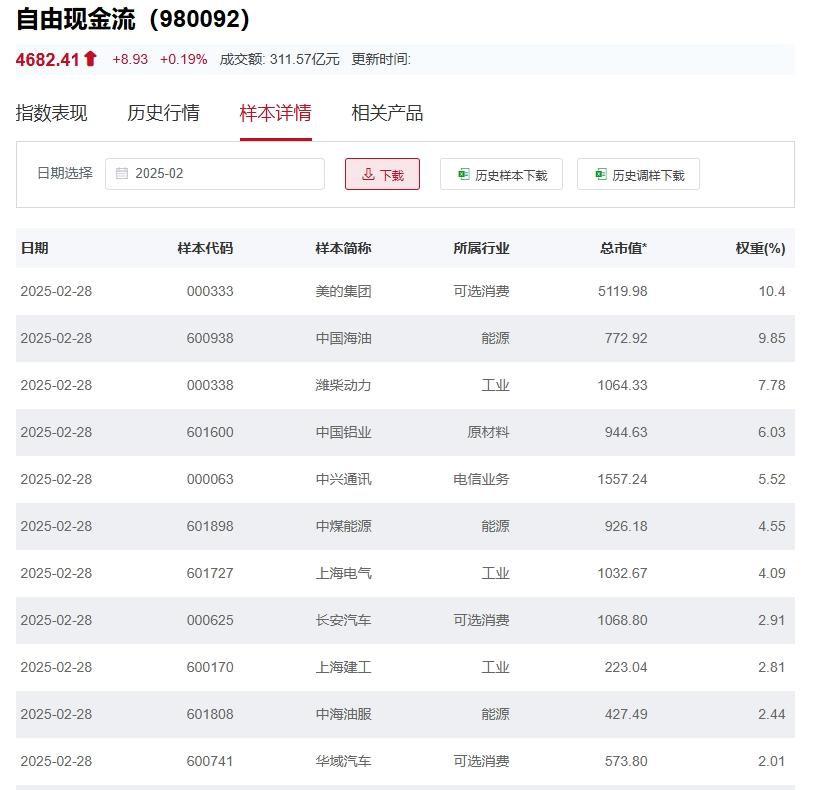The image size is (820, 790).
Task: Click sample code 601808
Action: [x=210, y=714]
